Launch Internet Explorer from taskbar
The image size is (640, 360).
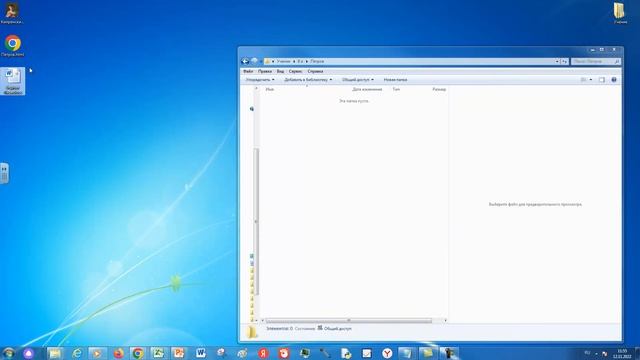coord(76,353)
